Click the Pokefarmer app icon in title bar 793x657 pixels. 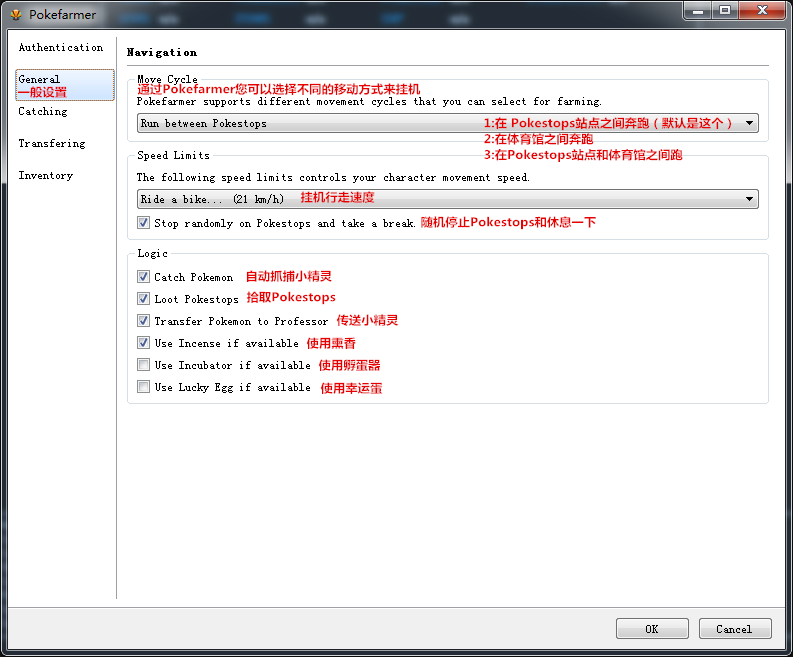click(x=16, y=15)
